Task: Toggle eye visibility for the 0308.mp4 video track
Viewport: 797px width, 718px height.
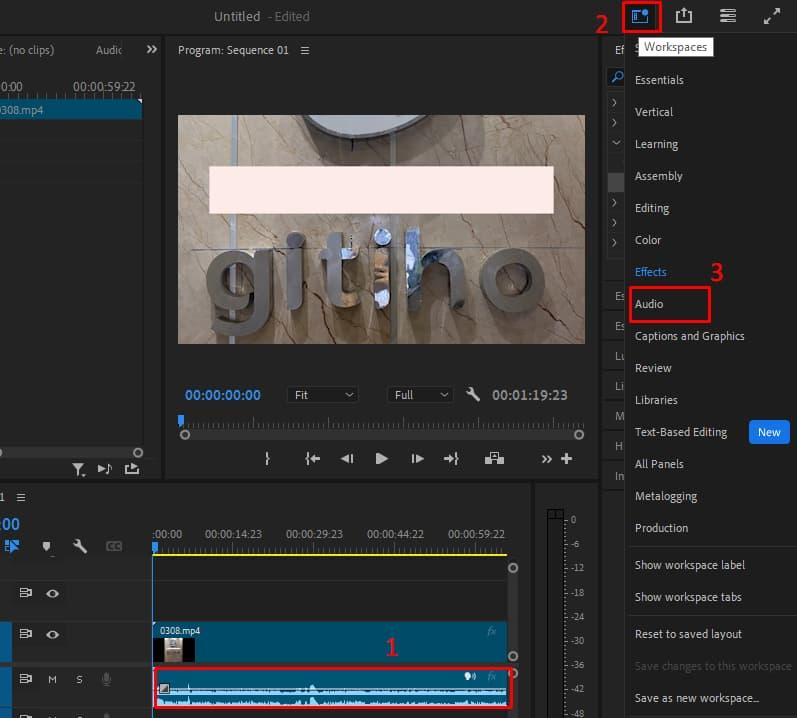Action: tap(52, 634)
